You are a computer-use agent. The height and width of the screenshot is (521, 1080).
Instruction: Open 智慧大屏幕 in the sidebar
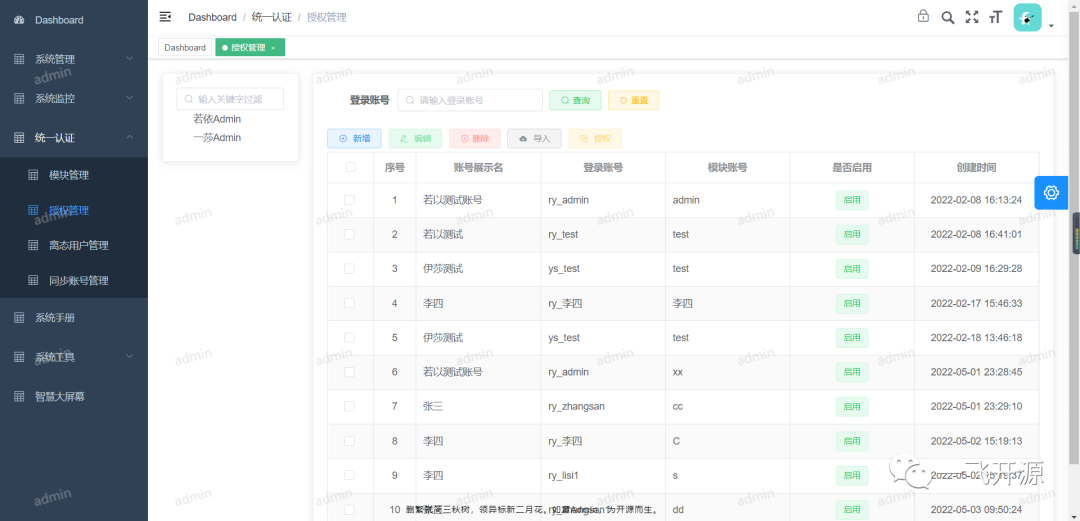coord(74,397)
